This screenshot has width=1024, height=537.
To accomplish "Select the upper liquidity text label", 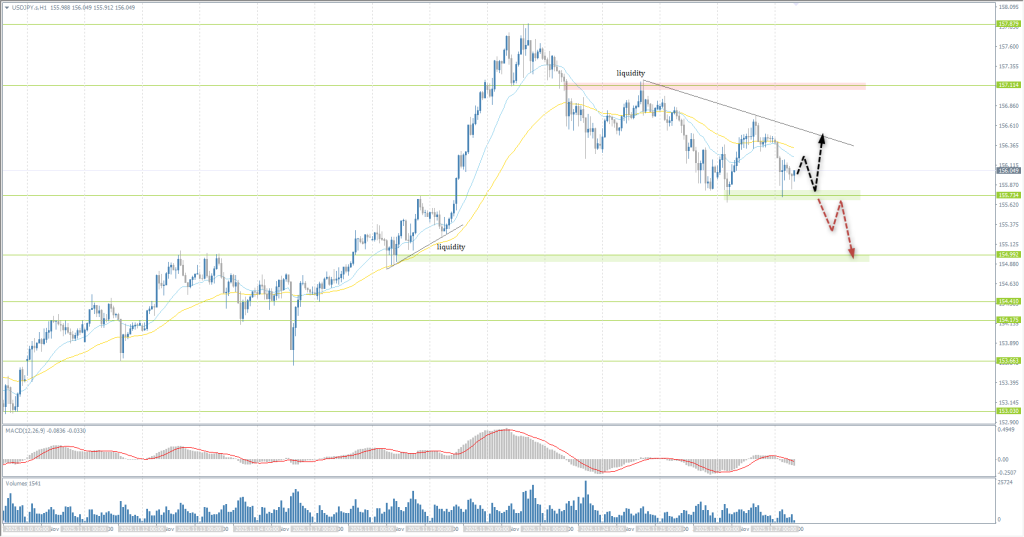I will coord(630,73).
